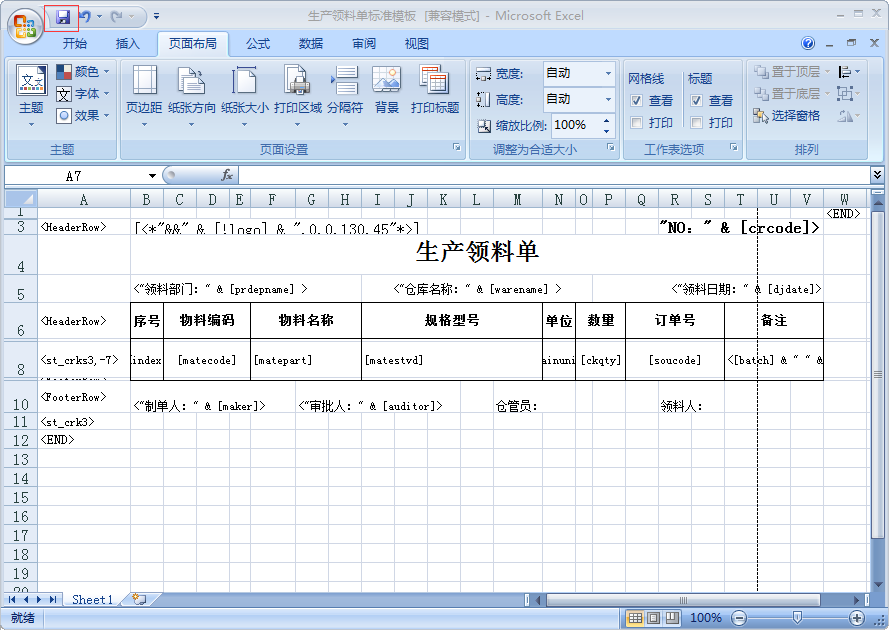This screenshot has width=889, height=630.
Task: Toggle Gridlines View (查看) checkbox
Action: point(636,101)
